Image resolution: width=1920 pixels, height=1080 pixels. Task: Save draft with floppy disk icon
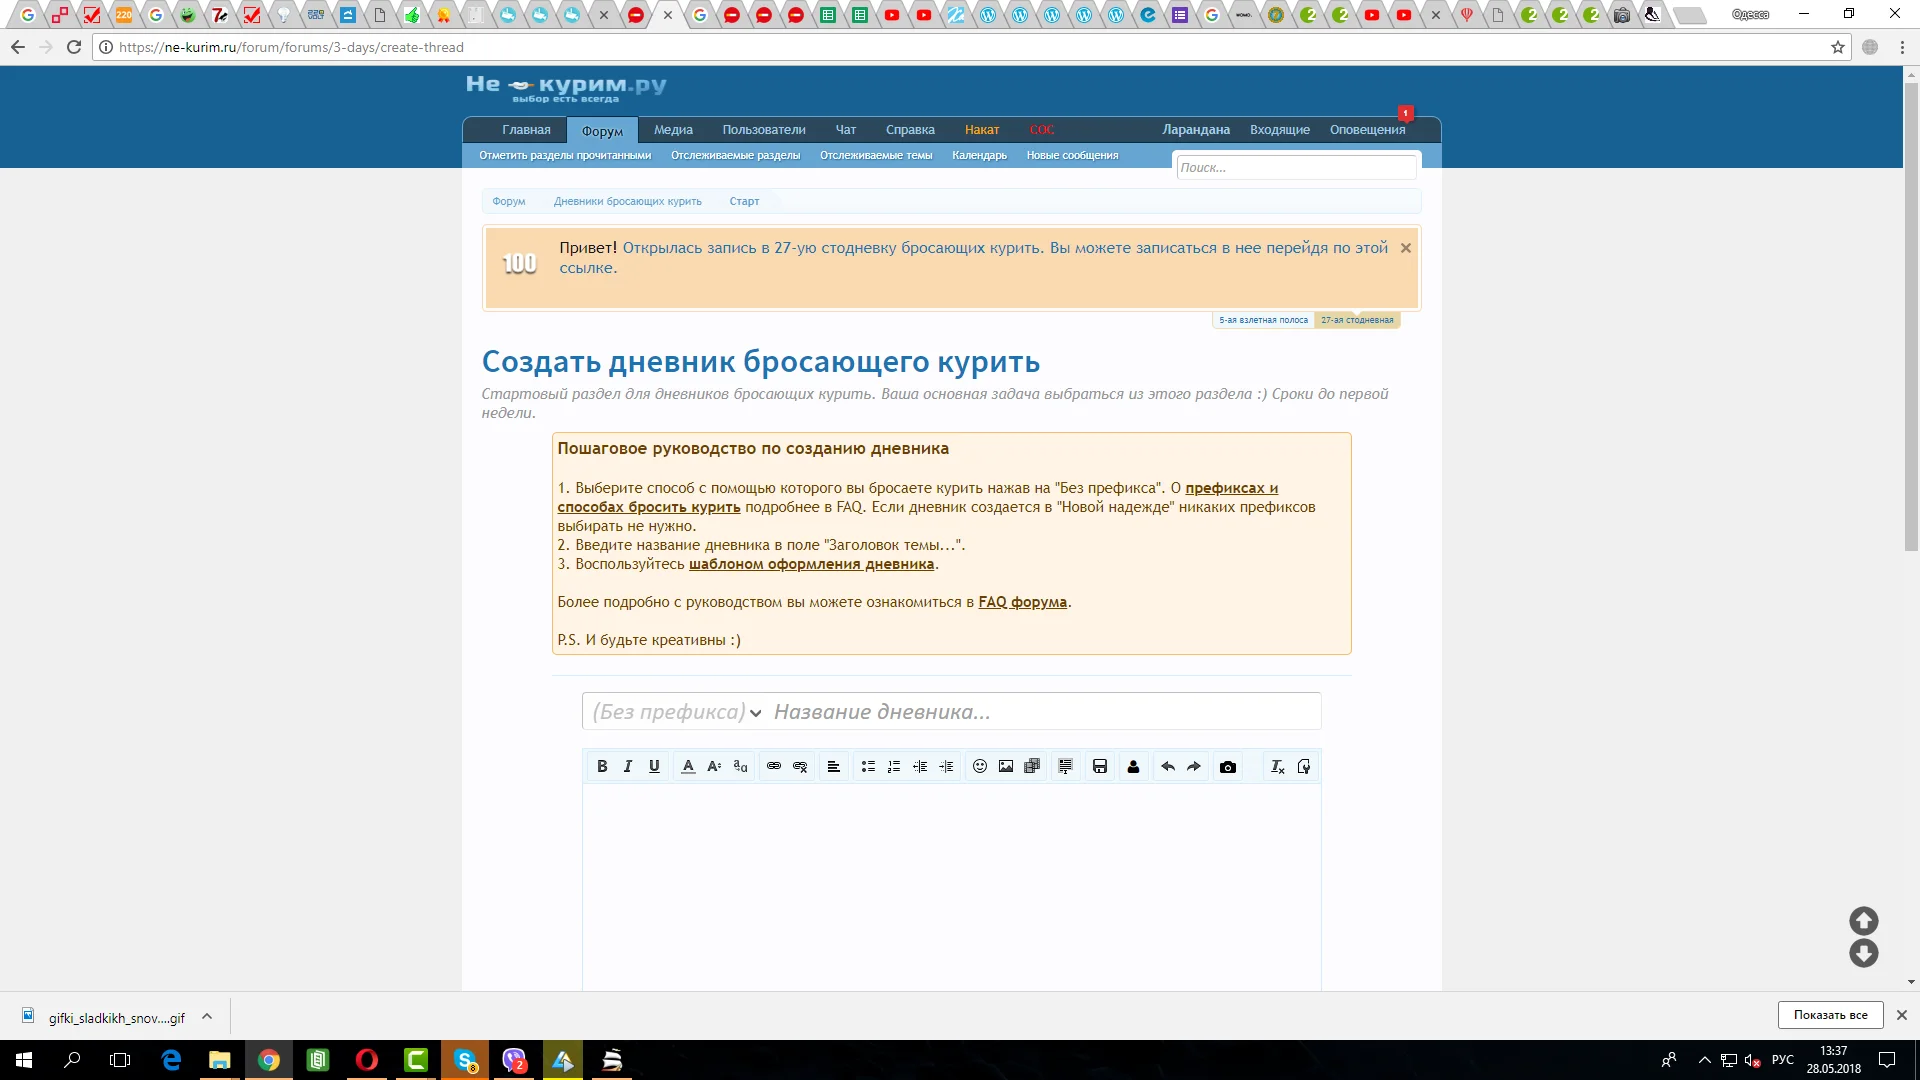coord(1100,767)
